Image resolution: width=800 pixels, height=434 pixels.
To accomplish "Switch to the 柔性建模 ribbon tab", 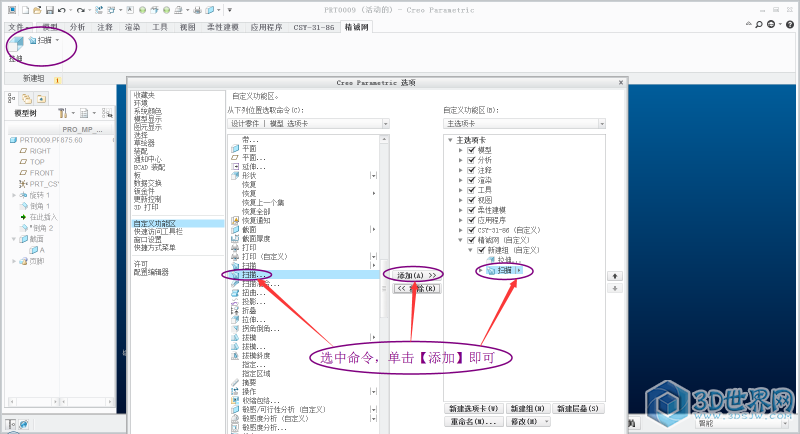I will click(x=223, y=27).
